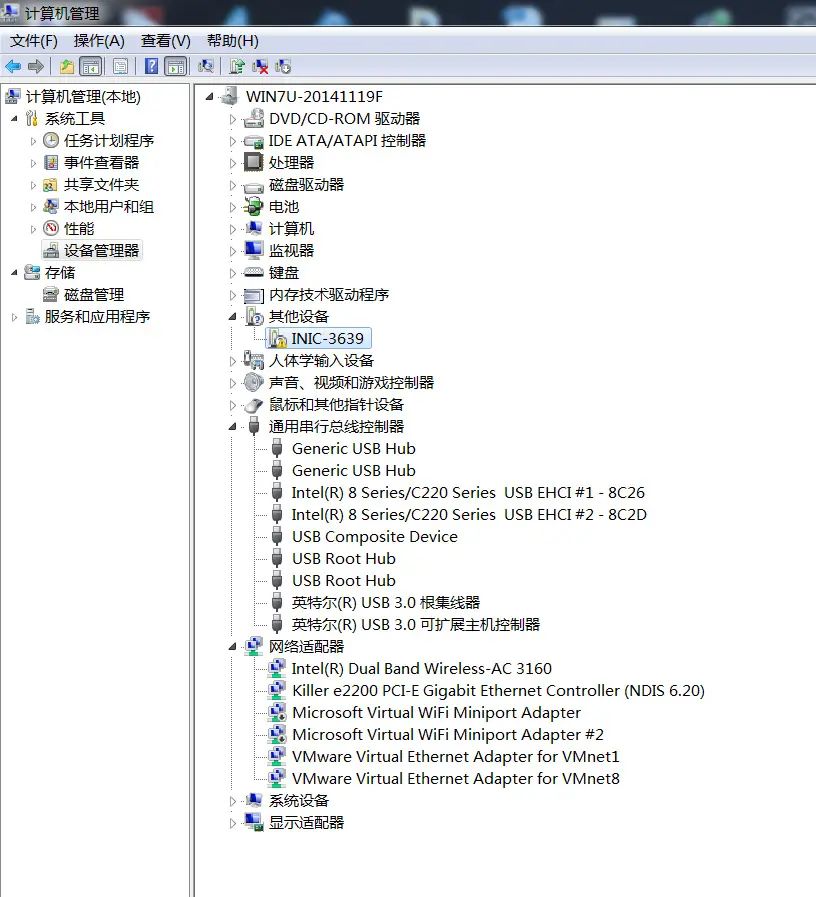Expand the 网络适配器 node

231,646
